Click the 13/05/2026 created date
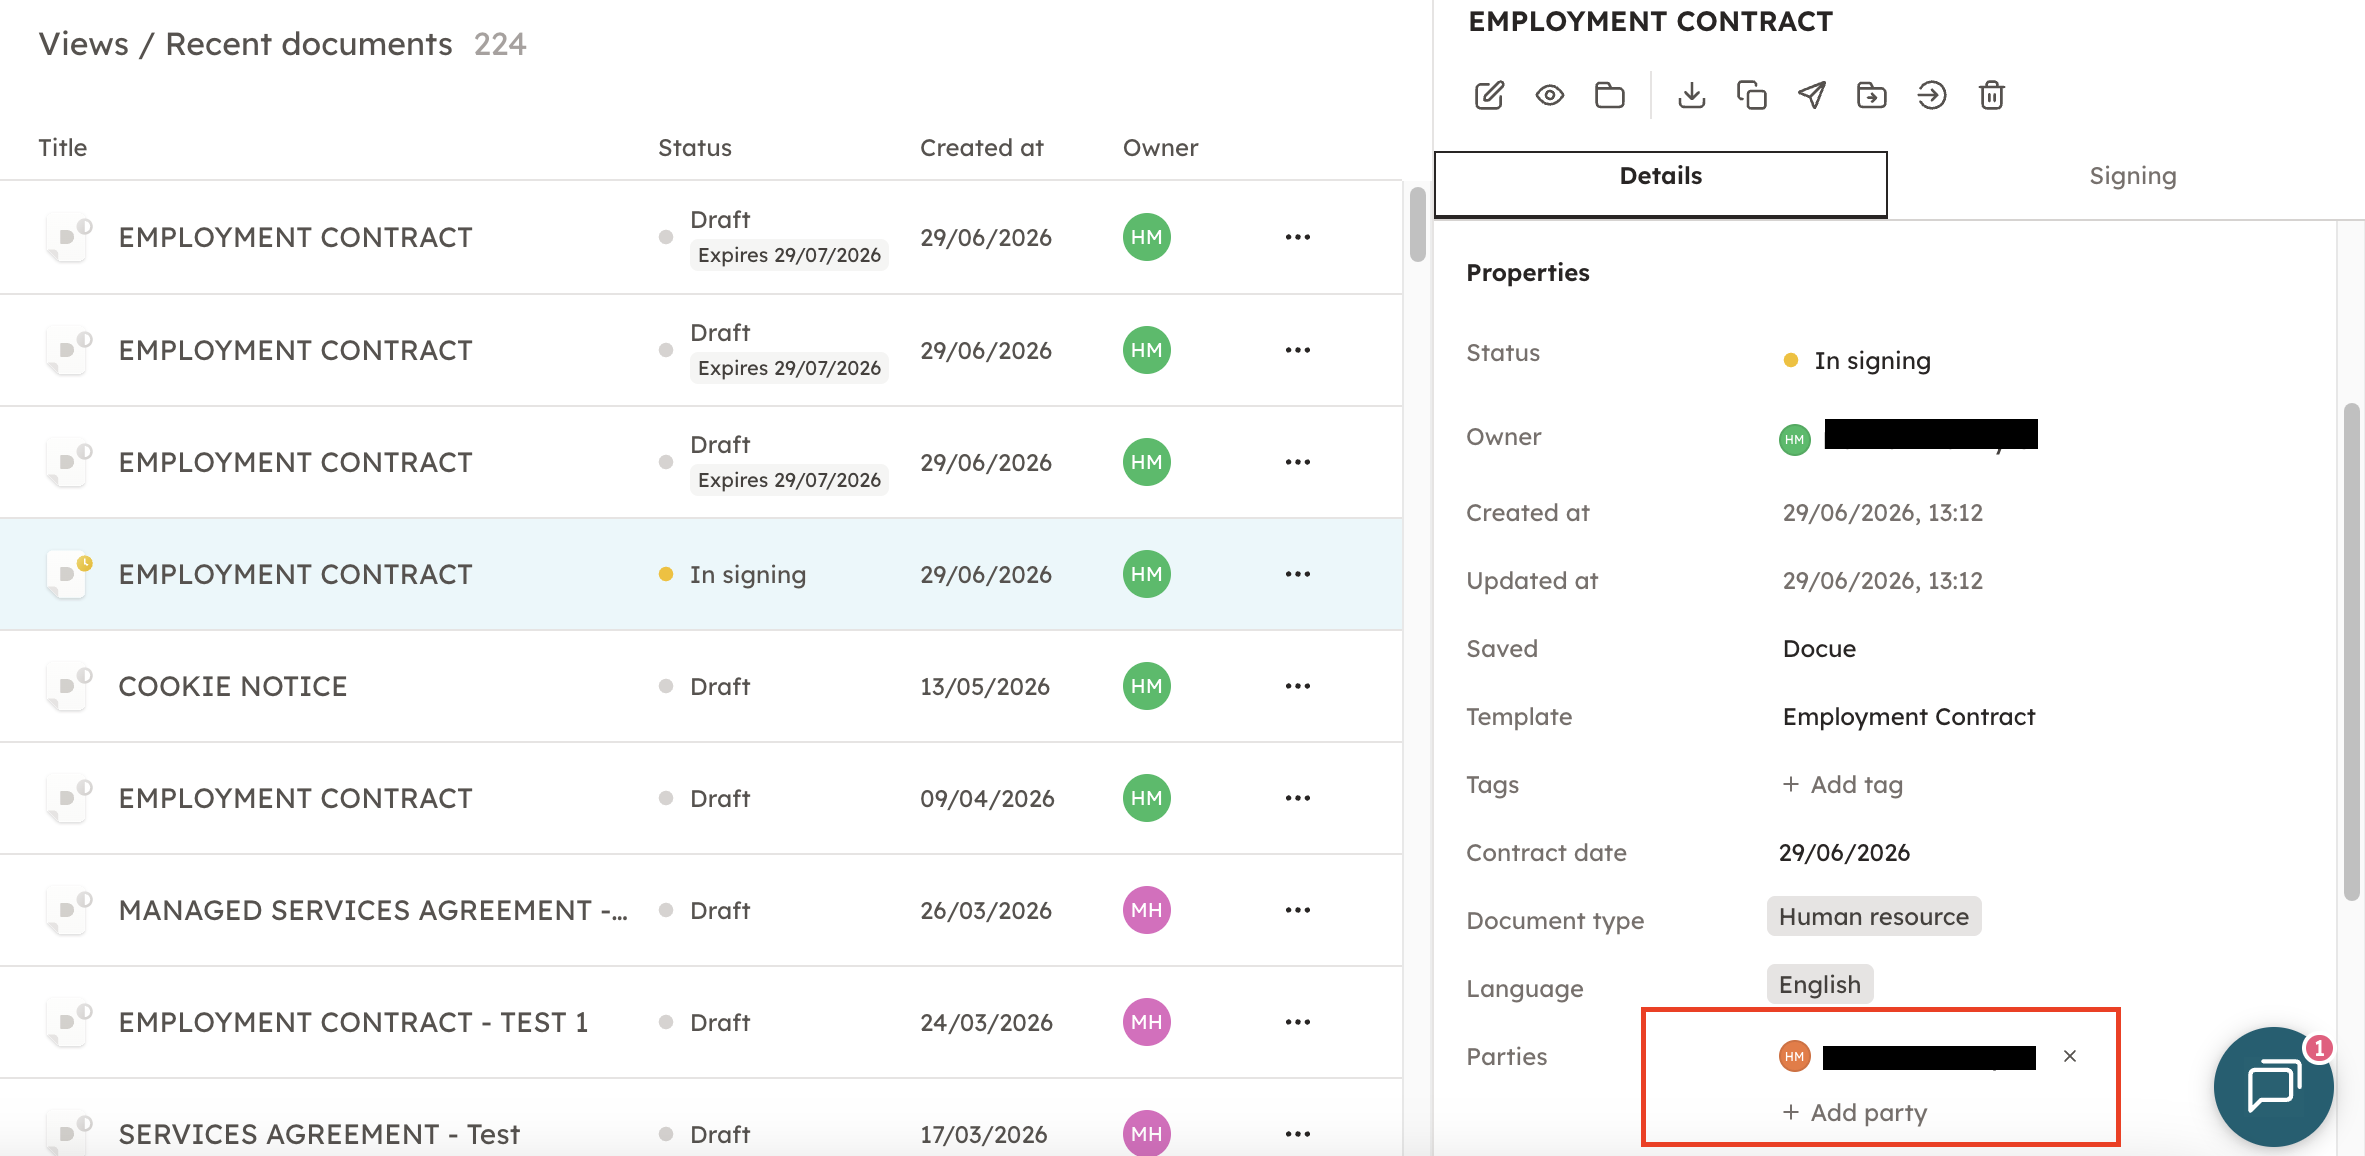This screenshot has width=2365, height=1156. point(985,687)
